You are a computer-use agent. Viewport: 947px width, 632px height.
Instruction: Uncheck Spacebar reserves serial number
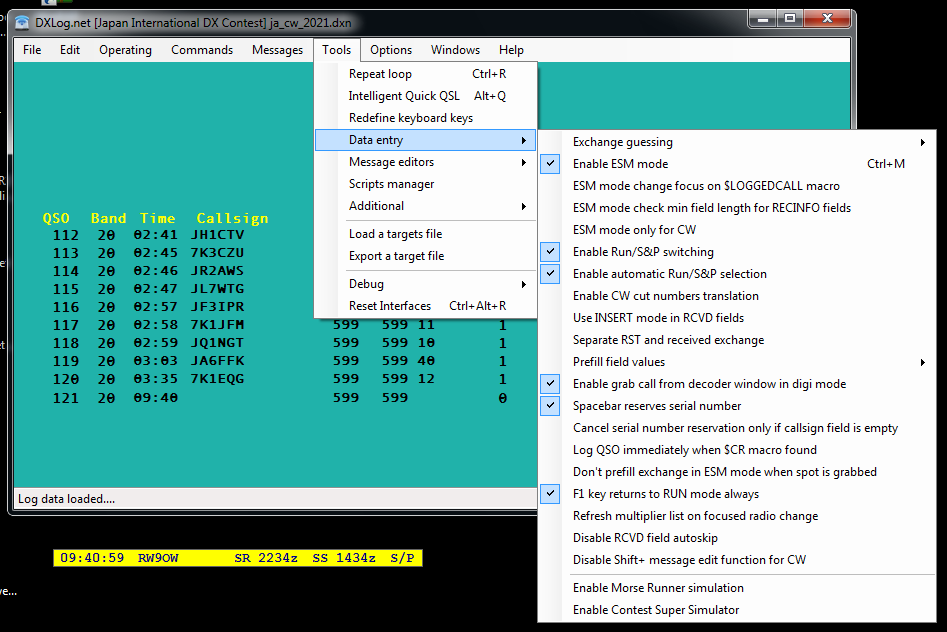tap(657, 406)
